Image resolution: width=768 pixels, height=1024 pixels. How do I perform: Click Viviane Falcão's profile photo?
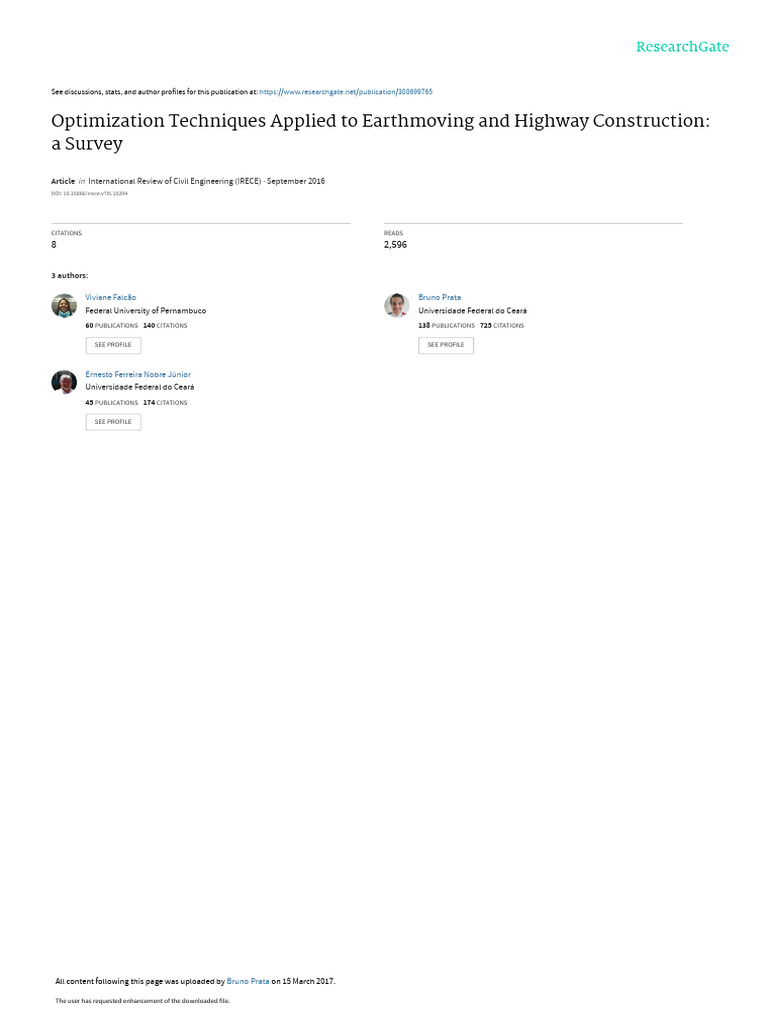(64, 306)
